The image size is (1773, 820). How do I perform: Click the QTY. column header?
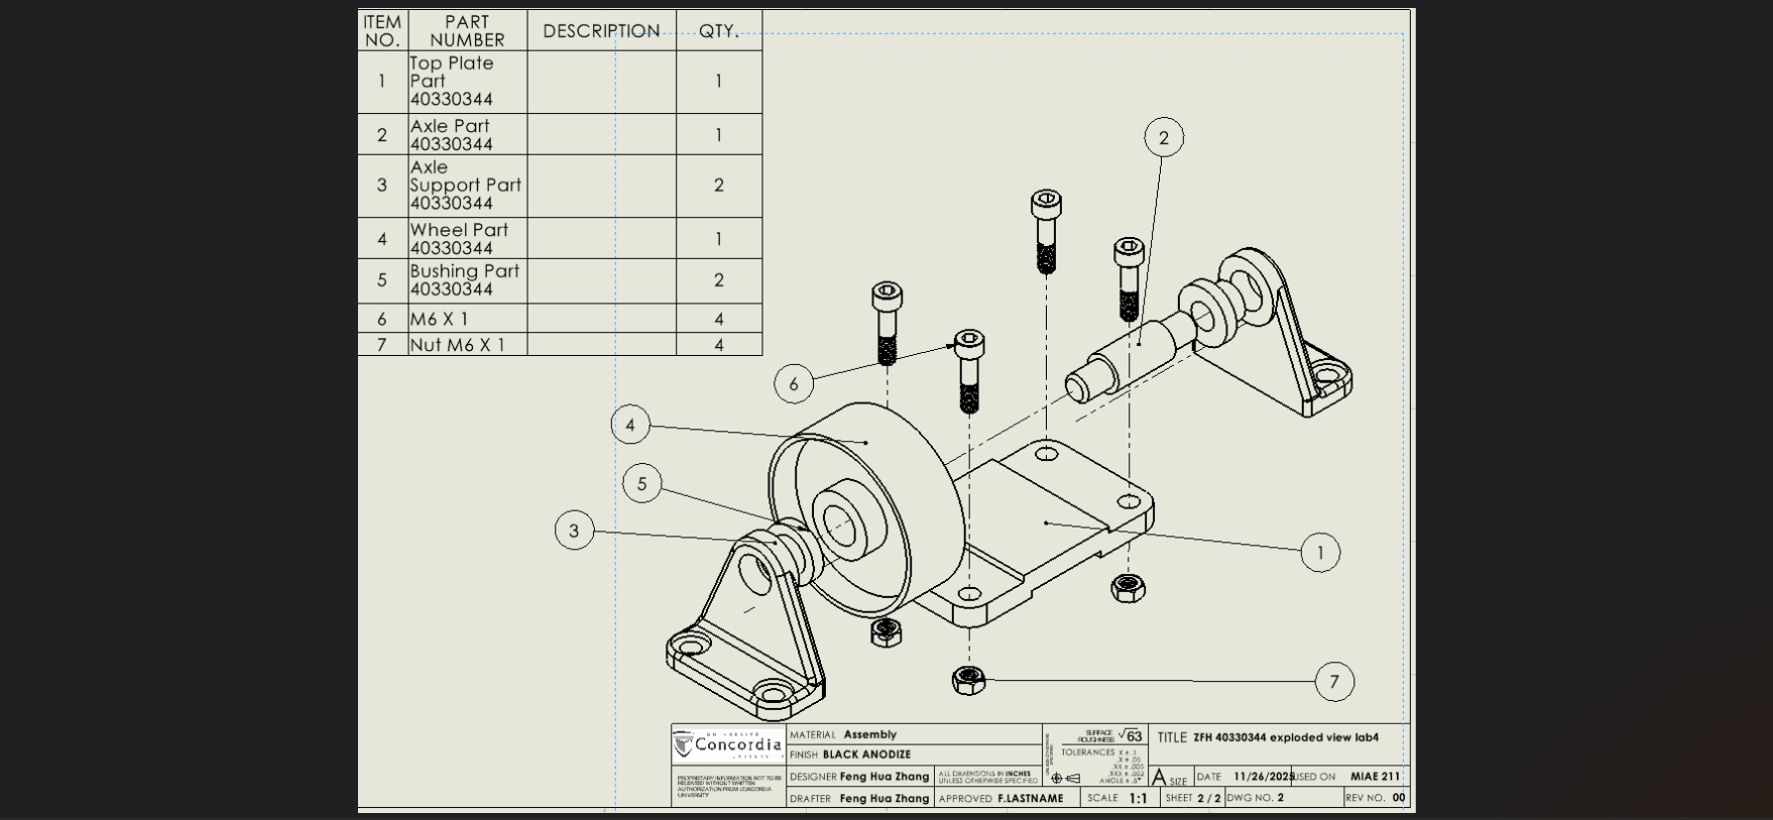[718, 31]
